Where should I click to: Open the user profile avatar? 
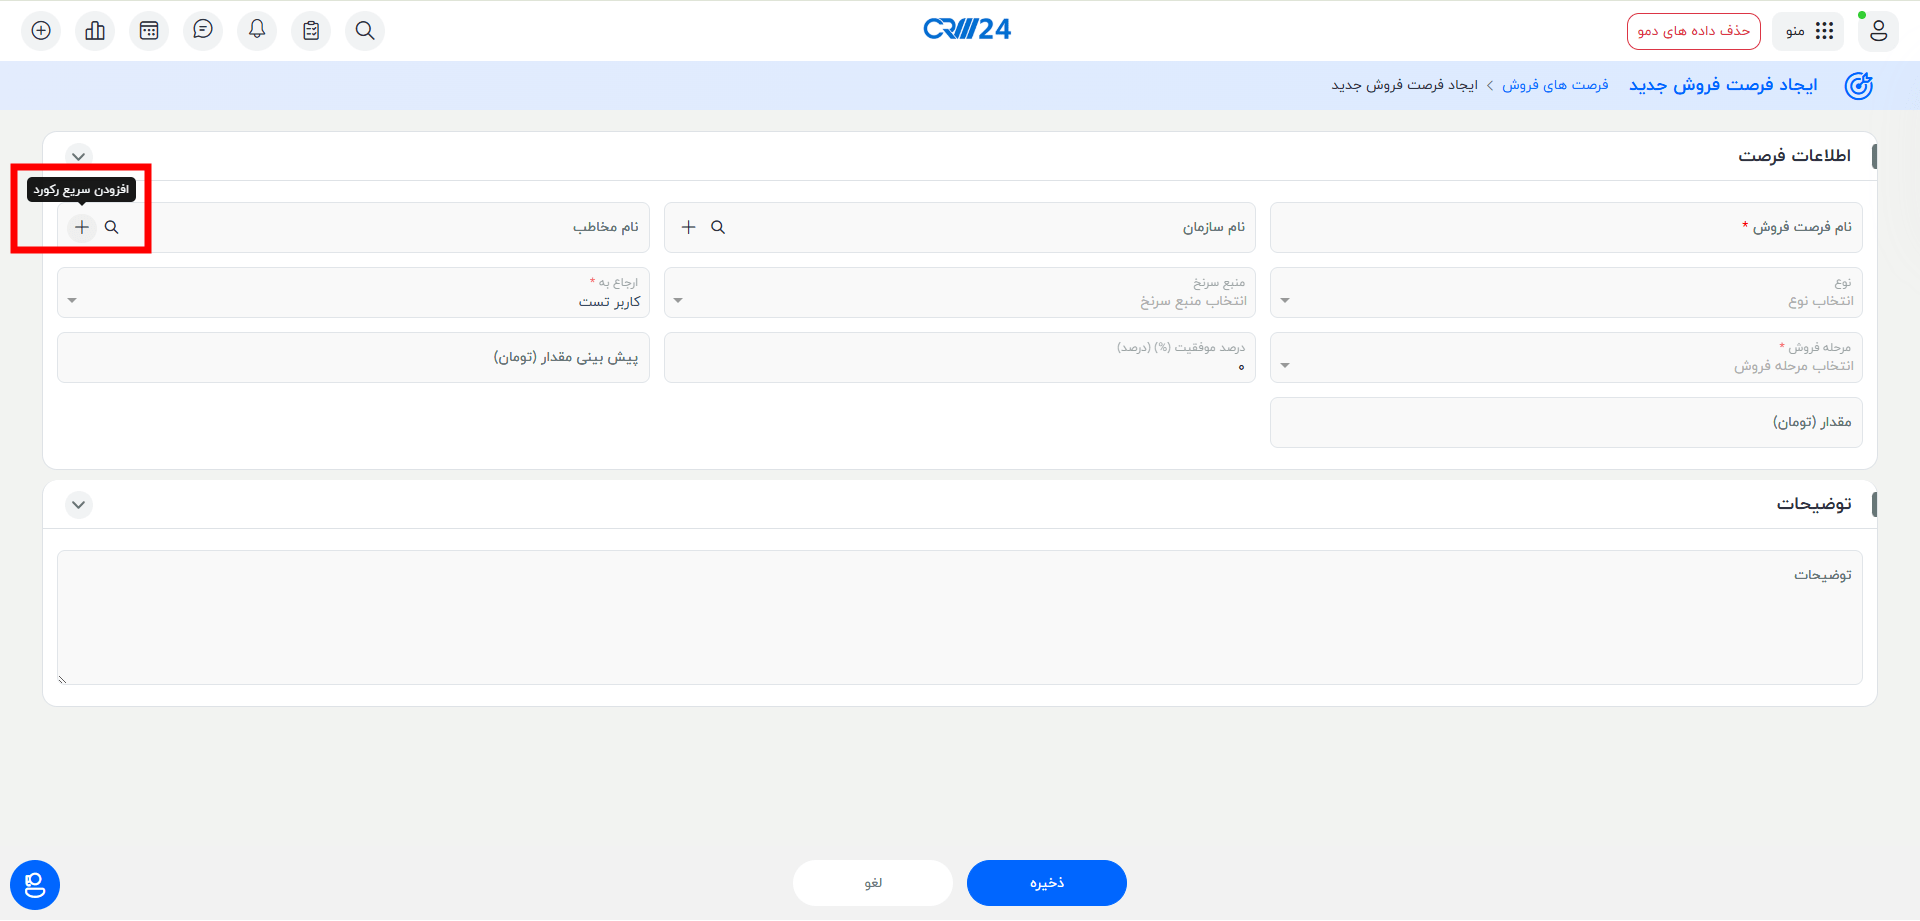pyautogui.click(x=1878, y=30)
